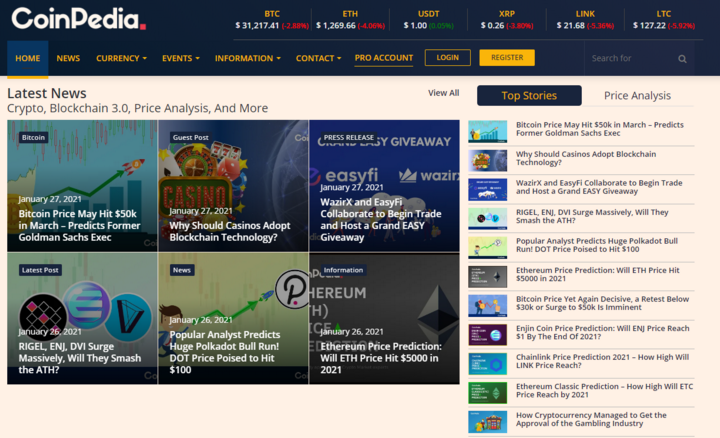Click thumbnail beside Bitcoin Price Yet Again Decisive
This screenshot has width=720, height=438.
pyautogui.click(x=488, y=306)
